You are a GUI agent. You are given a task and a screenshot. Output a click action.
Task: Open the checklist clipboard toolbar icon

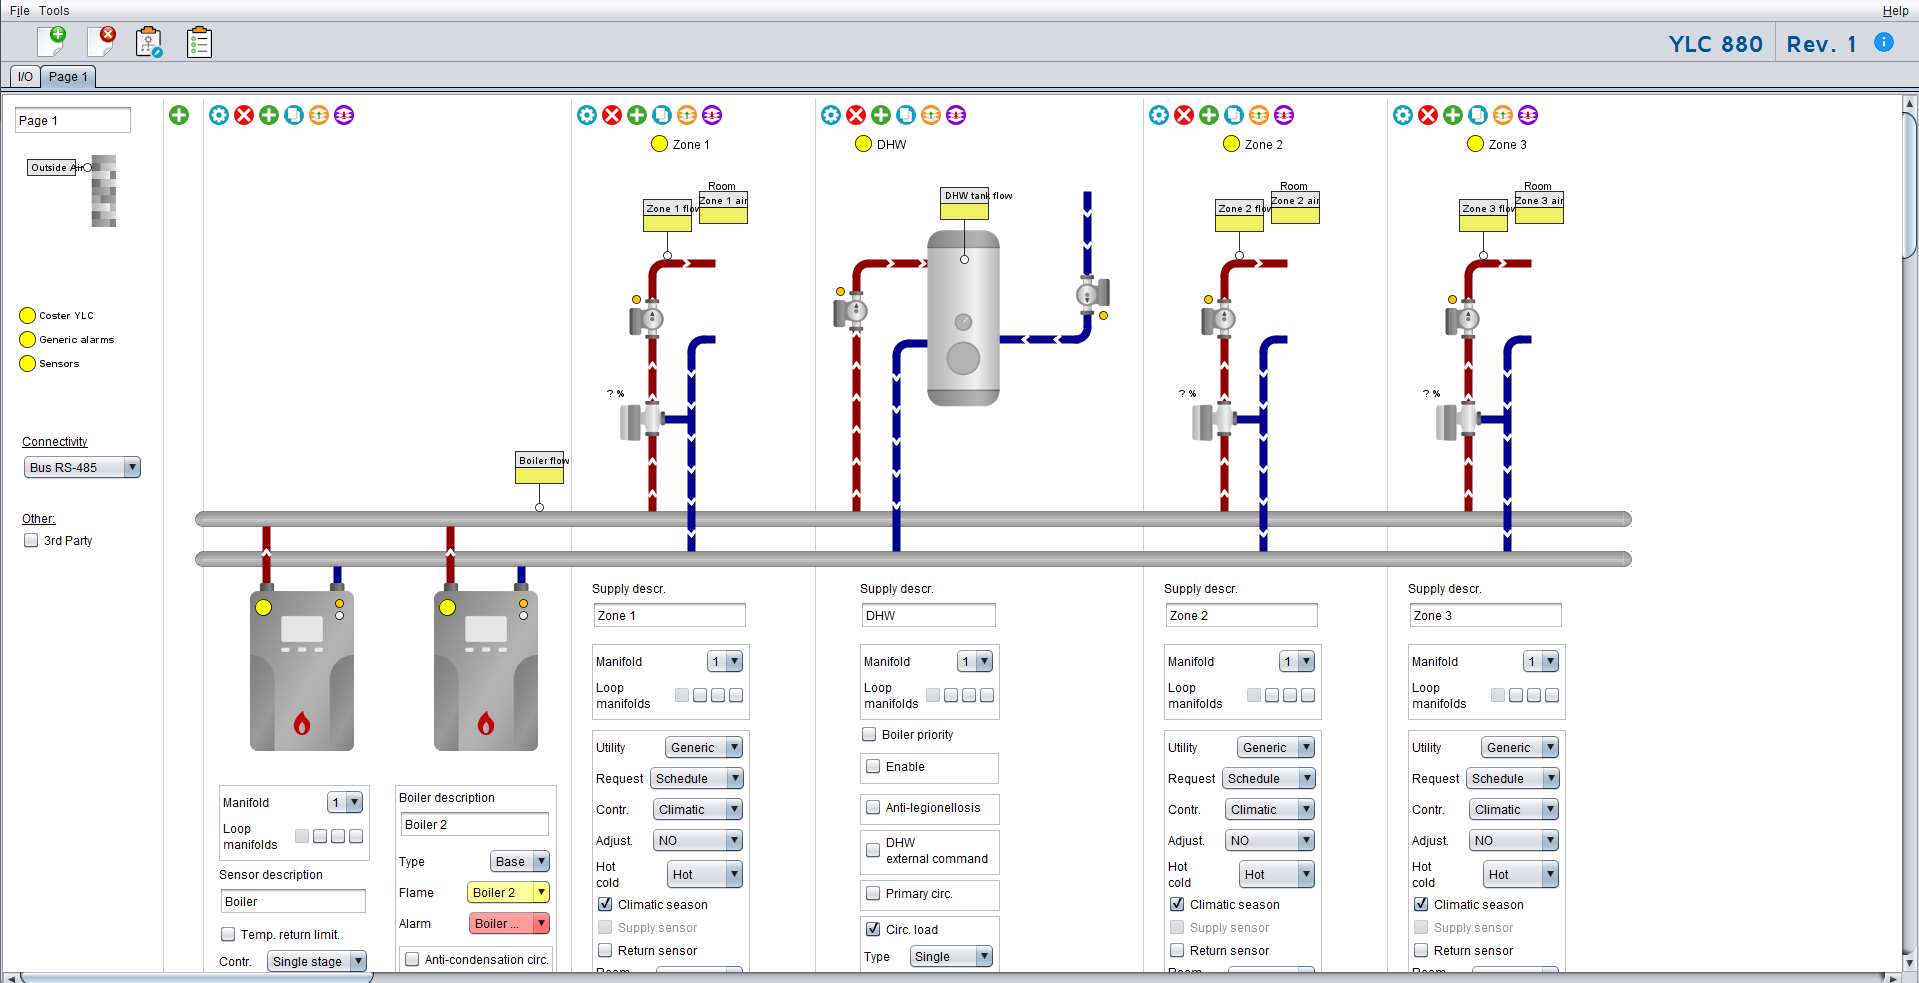pos(199,42)
